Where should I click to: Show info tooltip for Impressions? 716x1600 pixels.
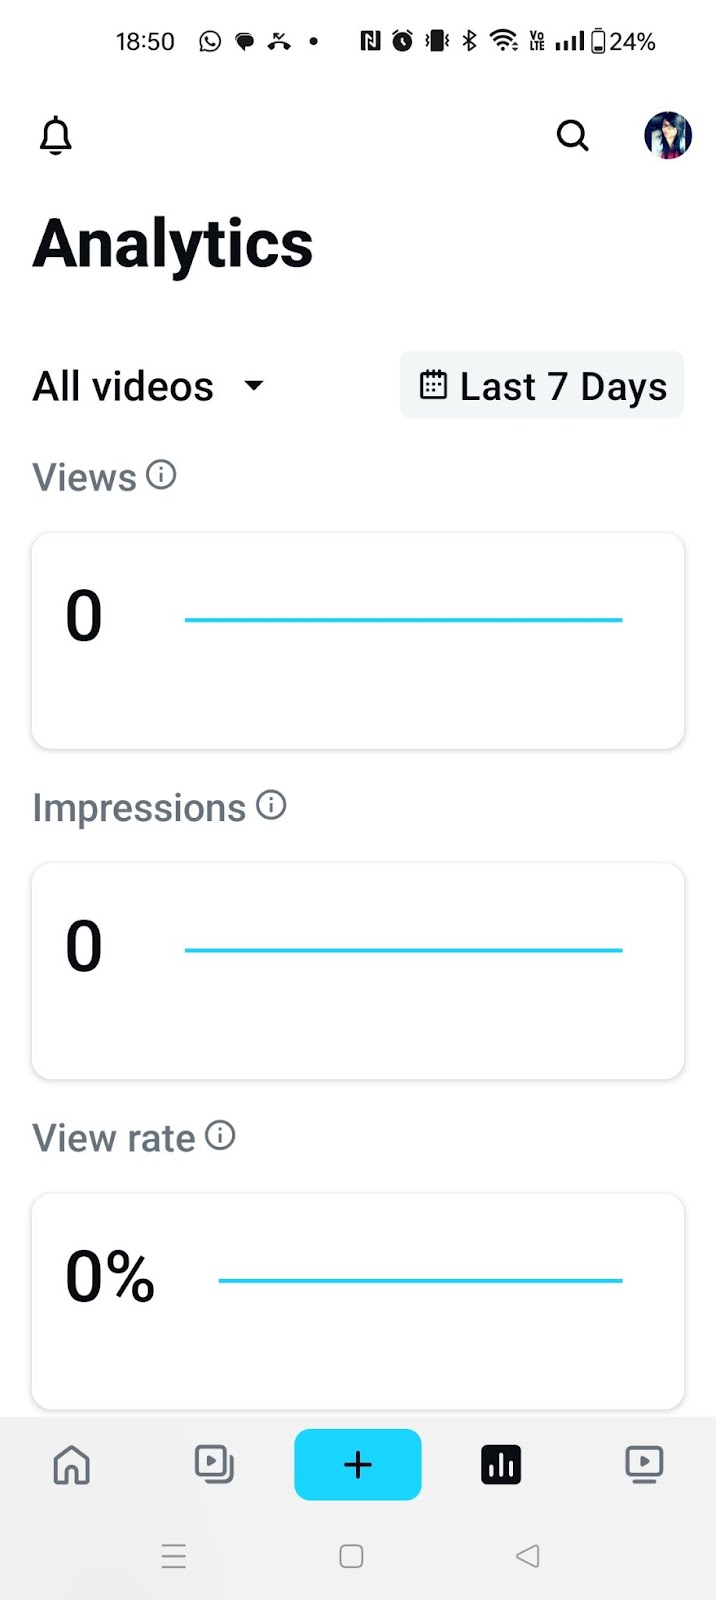click(271, 805)
